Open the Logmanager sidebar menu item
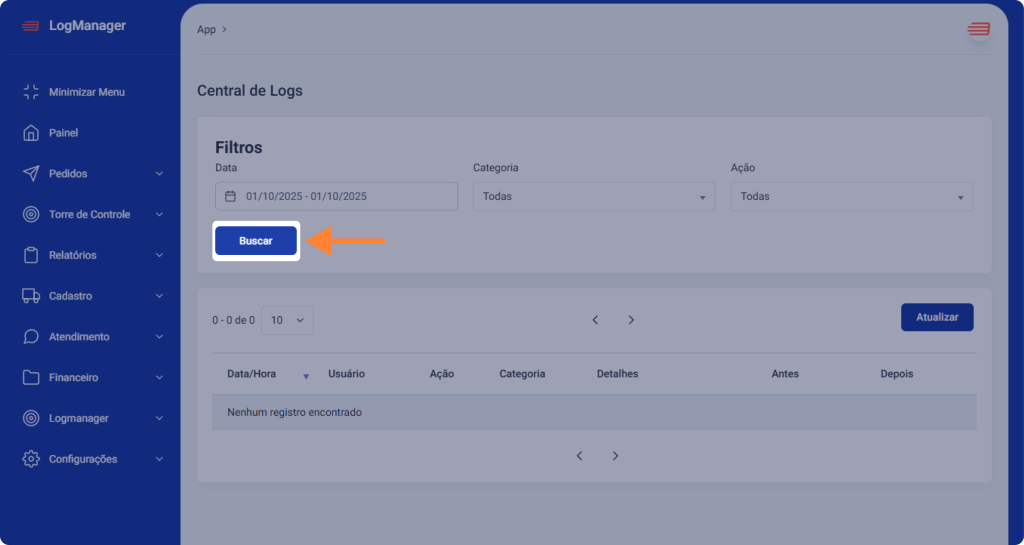This screenshot has width=1024, height=545. point(79,419)
